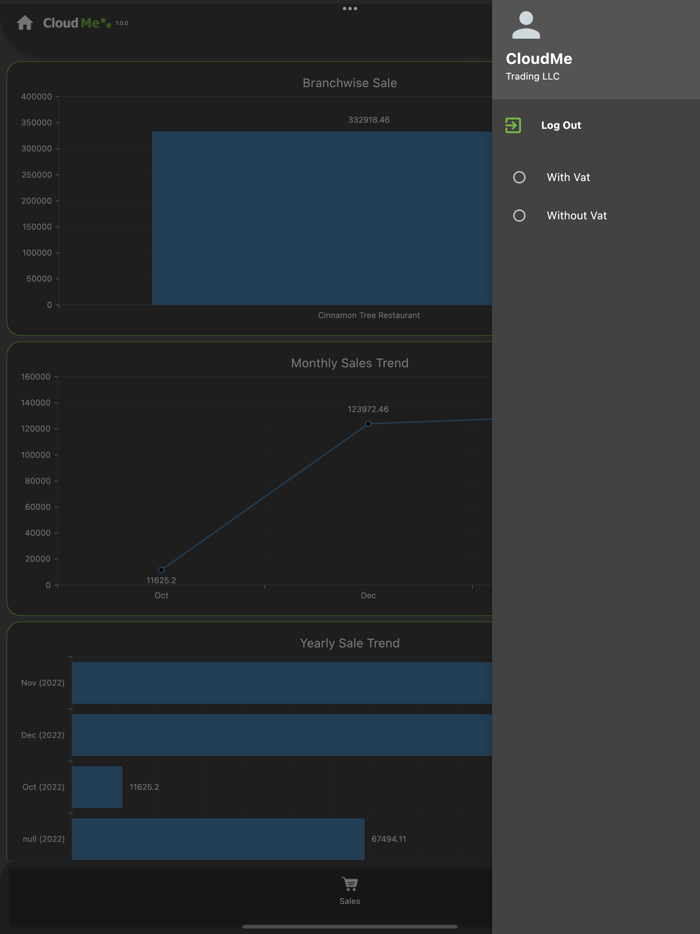Select the Dec data point 123972.46
The width and height of the screenshot is (700, 934).
(x=368, y=424)
